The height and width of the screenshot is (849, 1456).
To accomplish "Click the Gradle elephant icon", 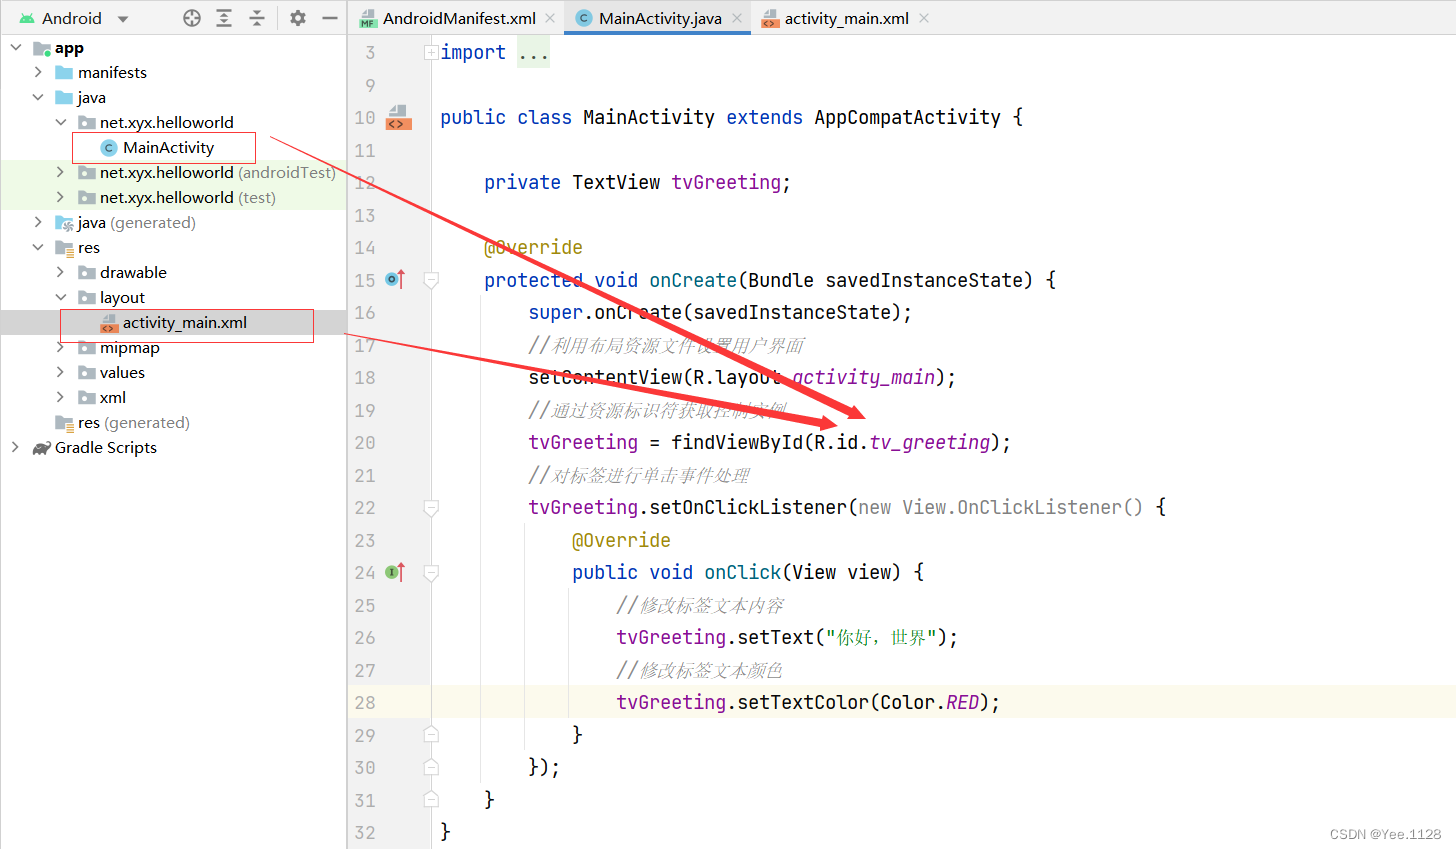I will [42, 448].
